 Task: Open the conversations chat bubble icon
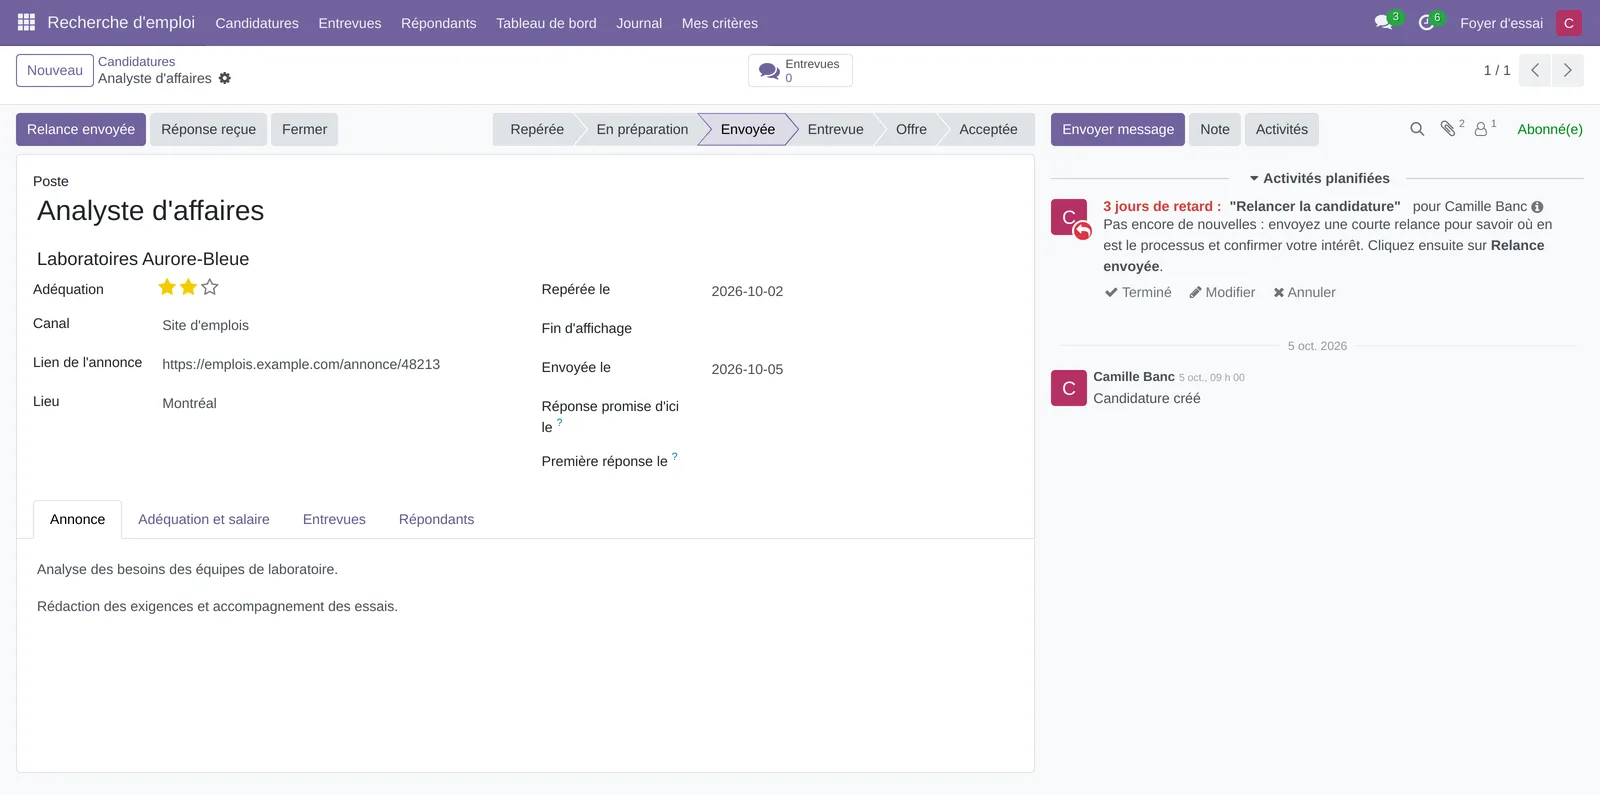pyautogui.click(x=1383, y=22)
